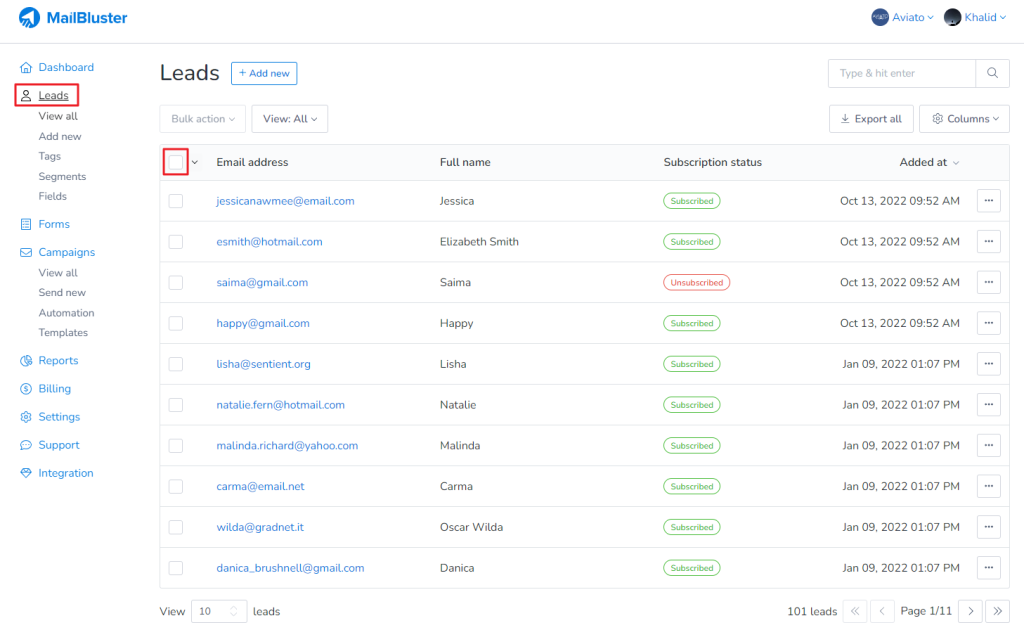Open the Dashboard from the sidebar
Image resolution: width=1024 pixels, height=630 pixels.
pos(25,67)
